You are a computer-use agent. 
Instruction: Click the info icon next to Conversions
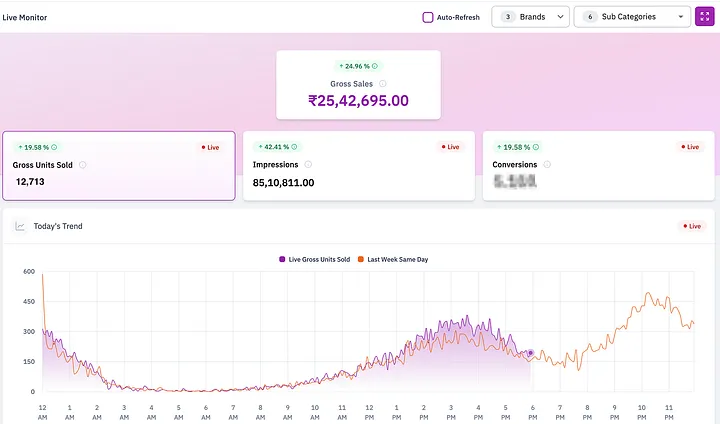pyautogui.click(x=548, y=165)
